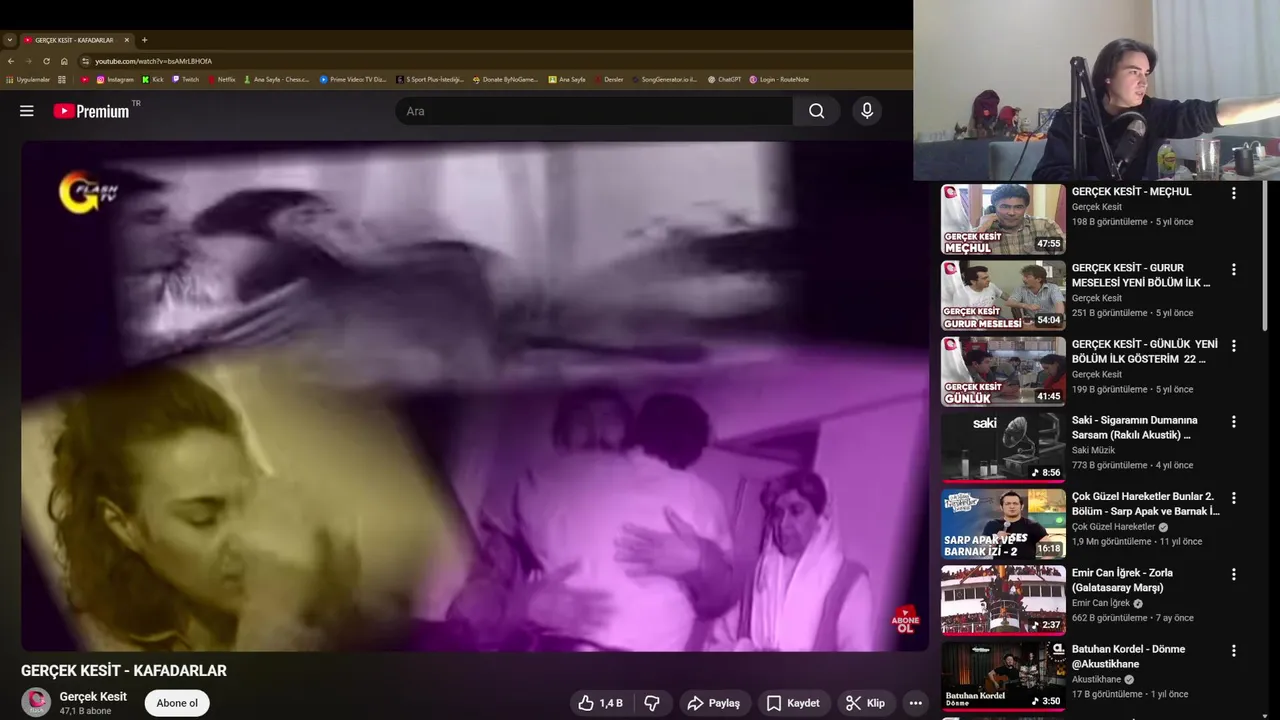The height and width of the screenshot is (720, 1280).
Task: Open options menu for Çok Güzel Hareketler video
Action: coord(1233,498)
